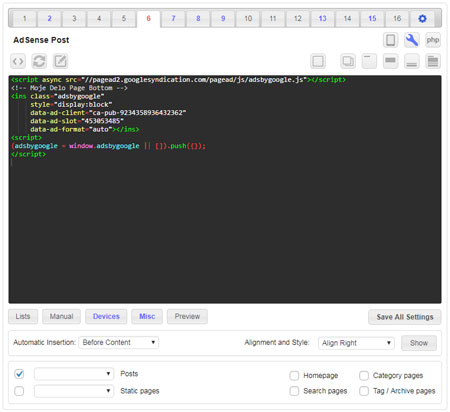This screenshot has width=450, height=412.
Task: Switch to block tab 3
Action: pyautogui.click(x=74, y=18)
